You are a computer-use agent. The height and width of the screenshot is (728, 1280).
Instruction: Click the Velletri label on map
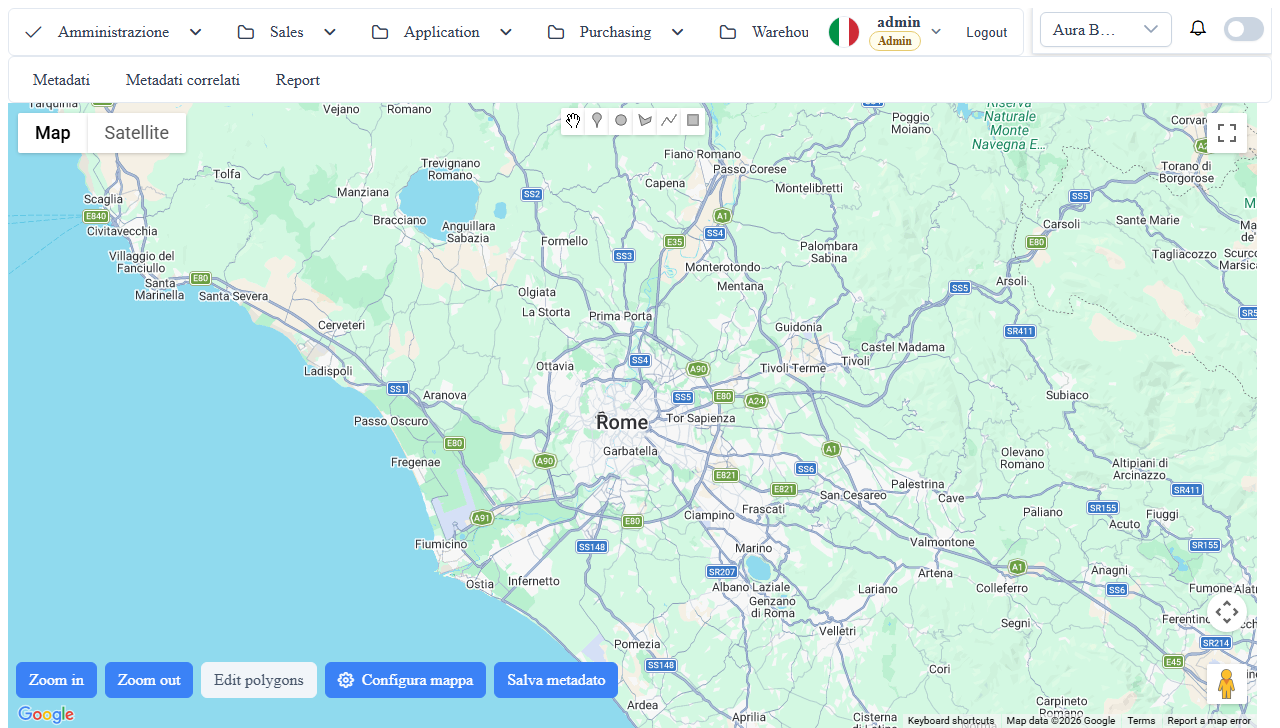tap(837, 631)
